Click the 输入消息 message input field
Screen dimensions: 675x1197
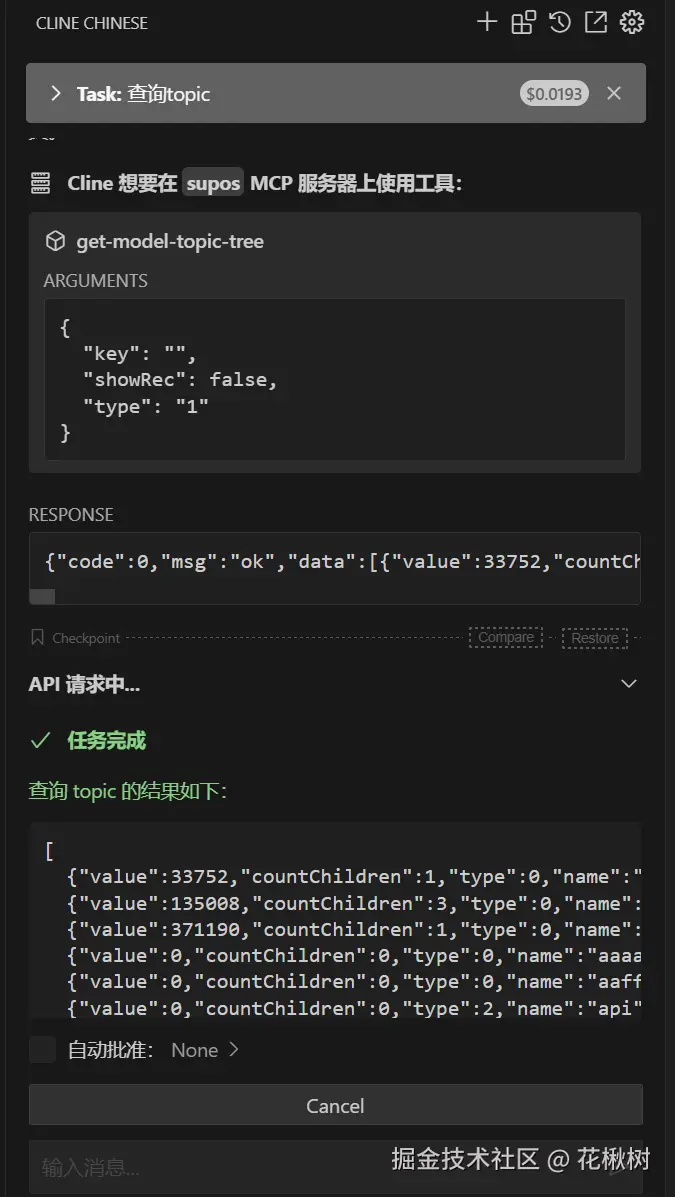tap(200, 1166)
